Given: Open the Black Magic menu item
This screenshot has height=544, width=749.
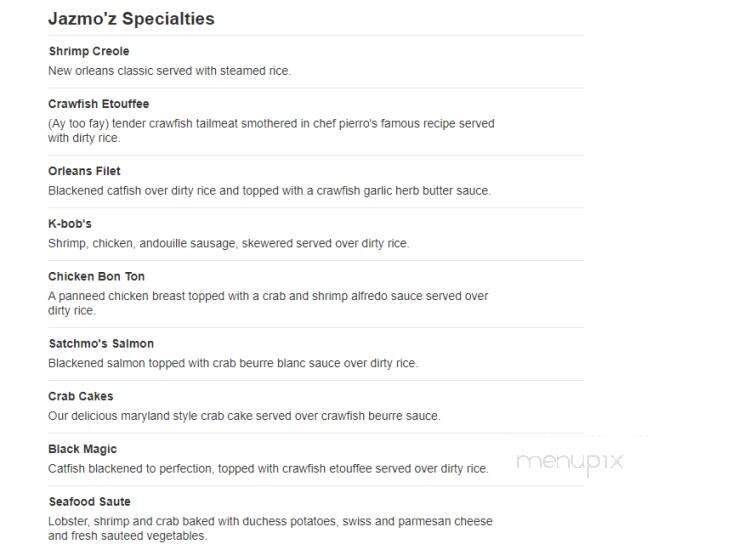Looking at the screenshot, I should coord(82,449).
